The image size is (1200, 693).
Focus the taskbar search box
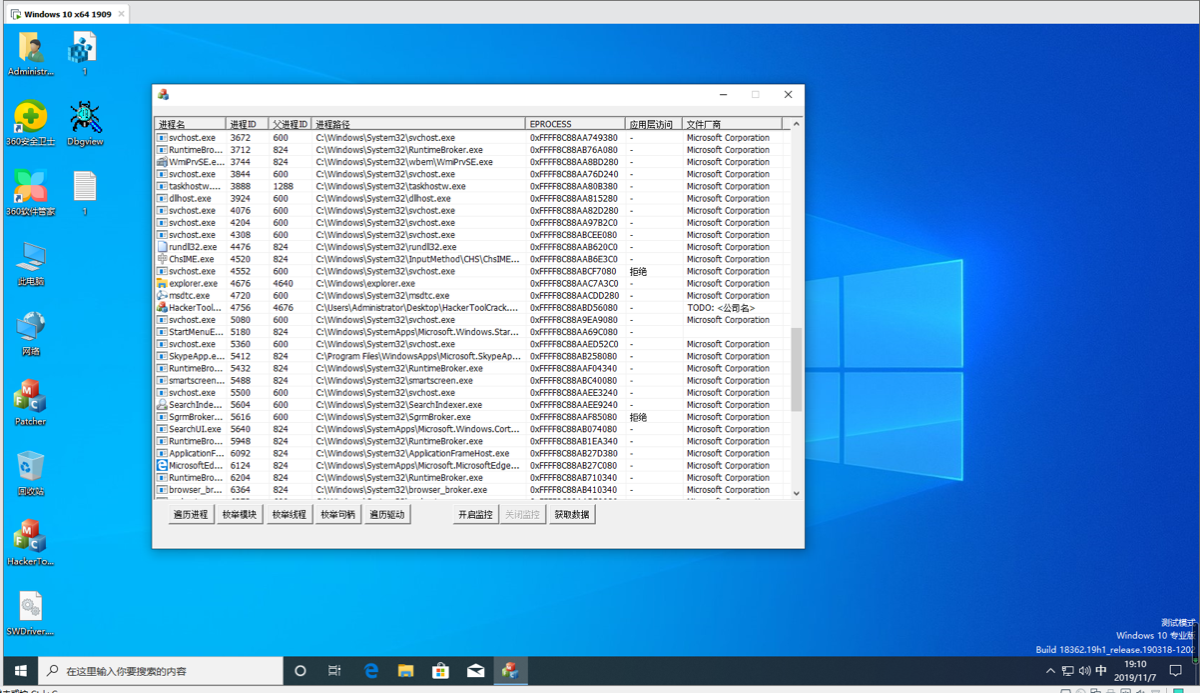[x=160, y=670]
